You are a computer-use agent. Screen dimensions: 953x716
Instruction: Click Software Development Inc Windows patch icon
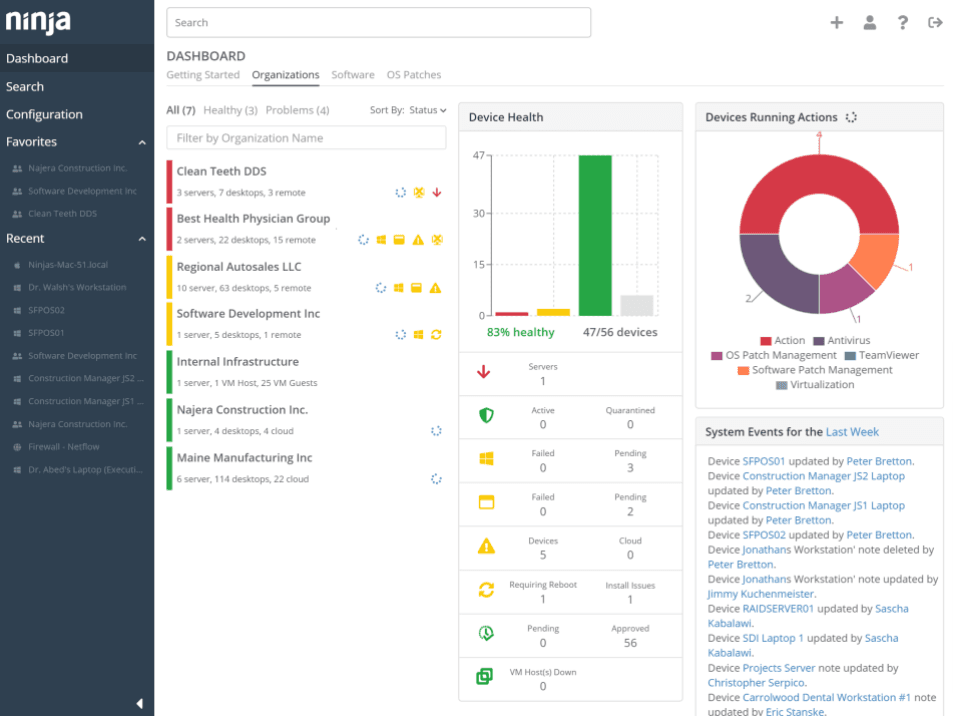(x=418, y=334)
